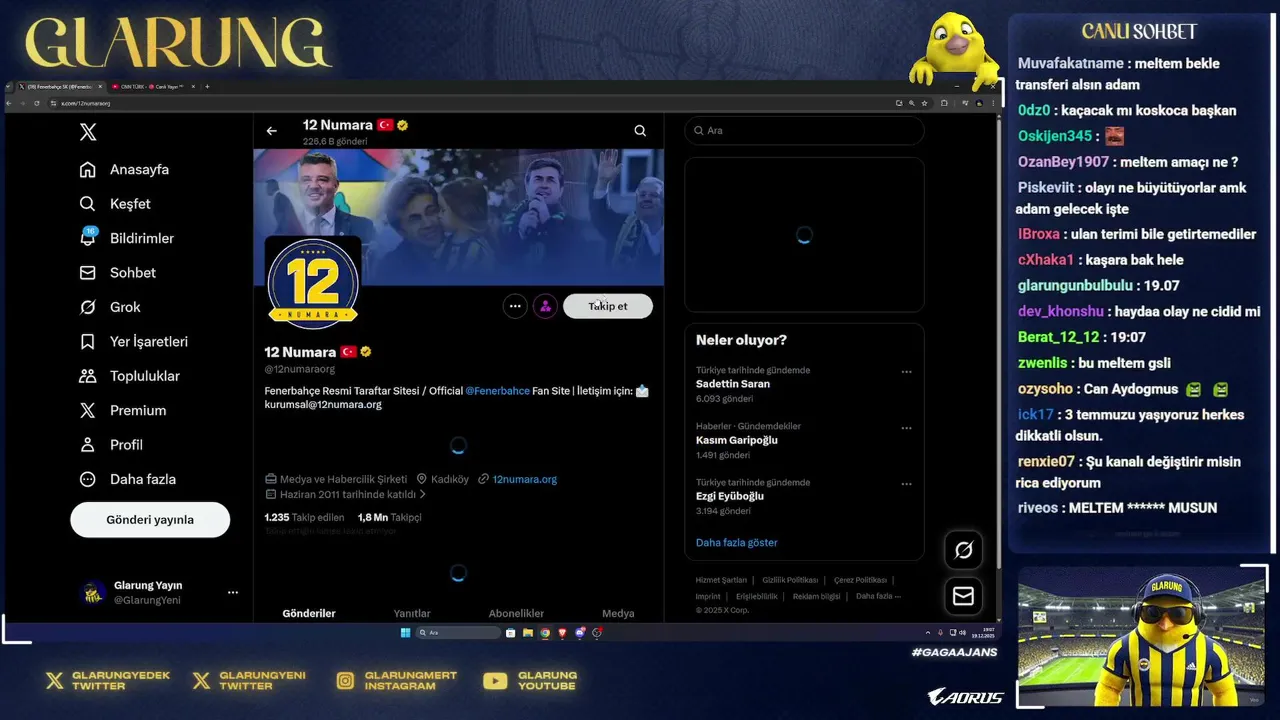Open the 1,8 Mn Takipçi list

(x=390, y=518)
